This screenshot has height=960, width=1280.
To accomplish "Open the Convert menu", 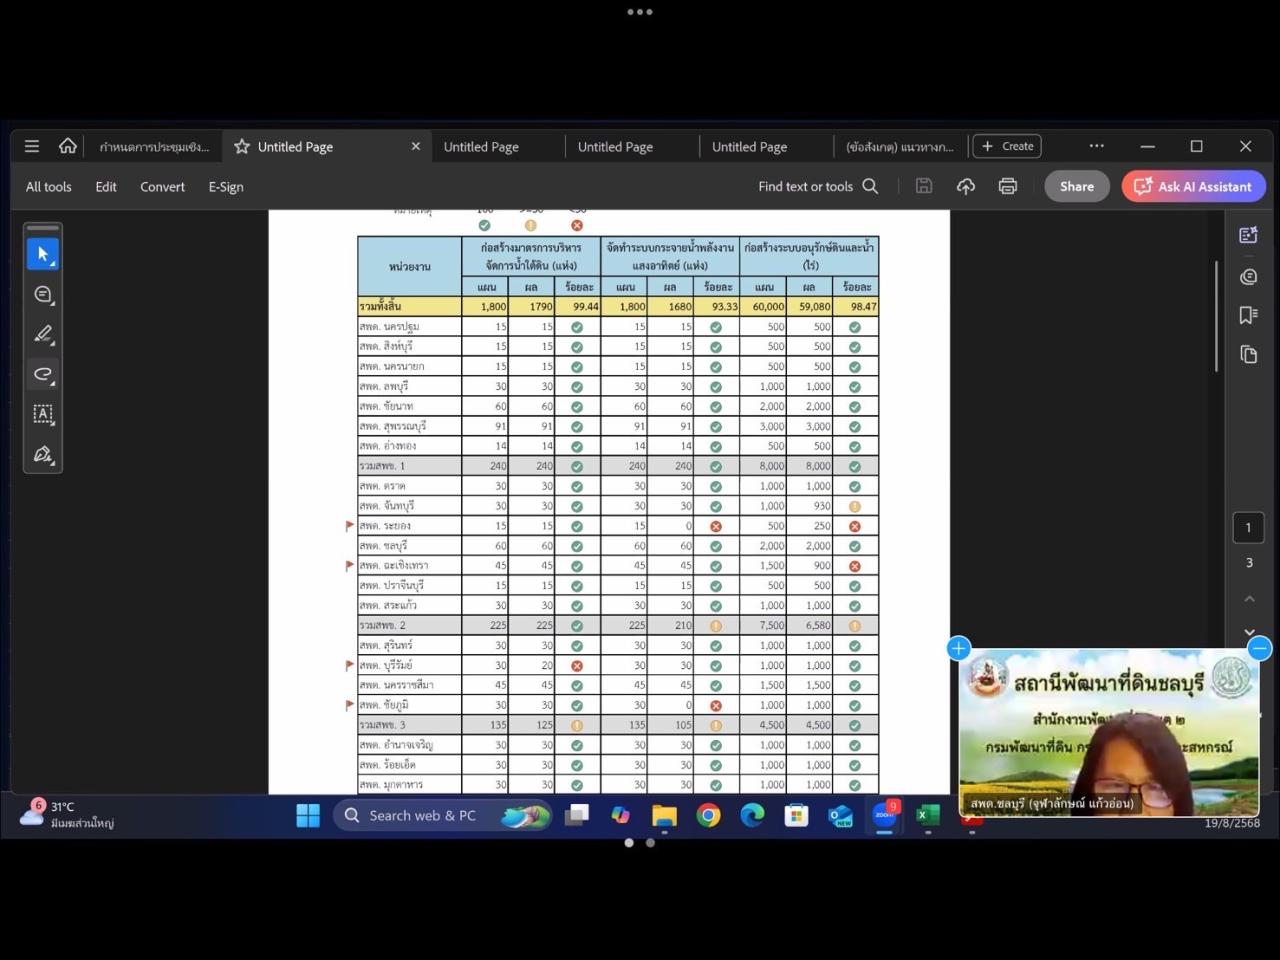I will (x=162, y=187).
